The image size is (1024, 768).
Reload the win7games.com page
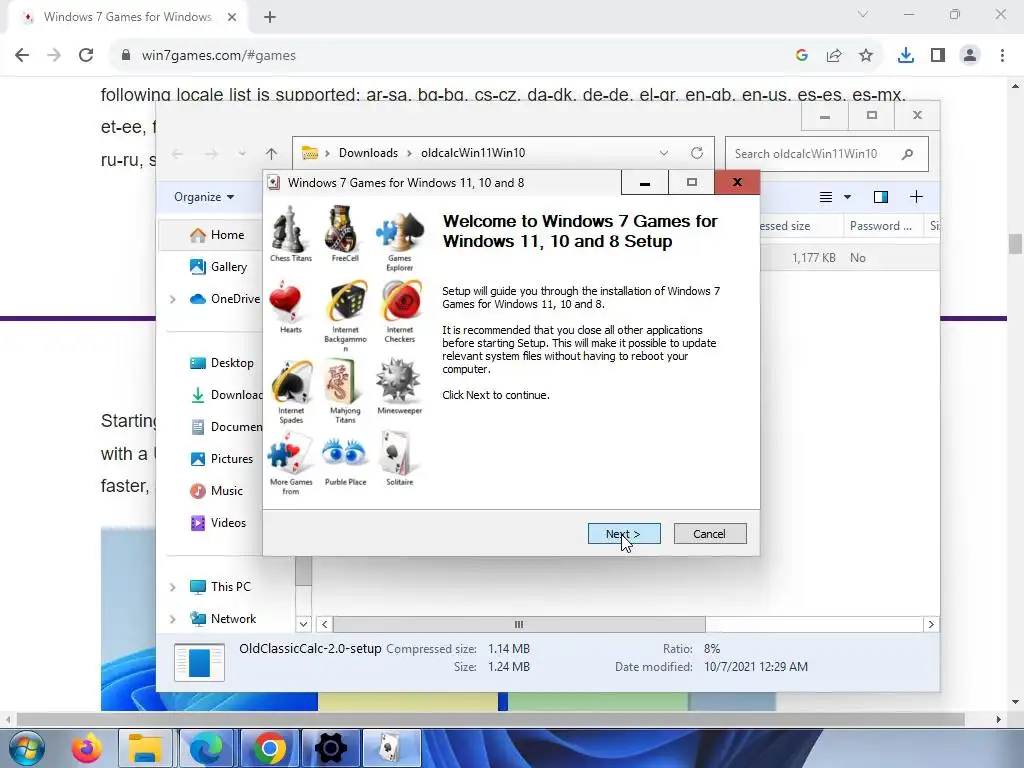[86, 56]
